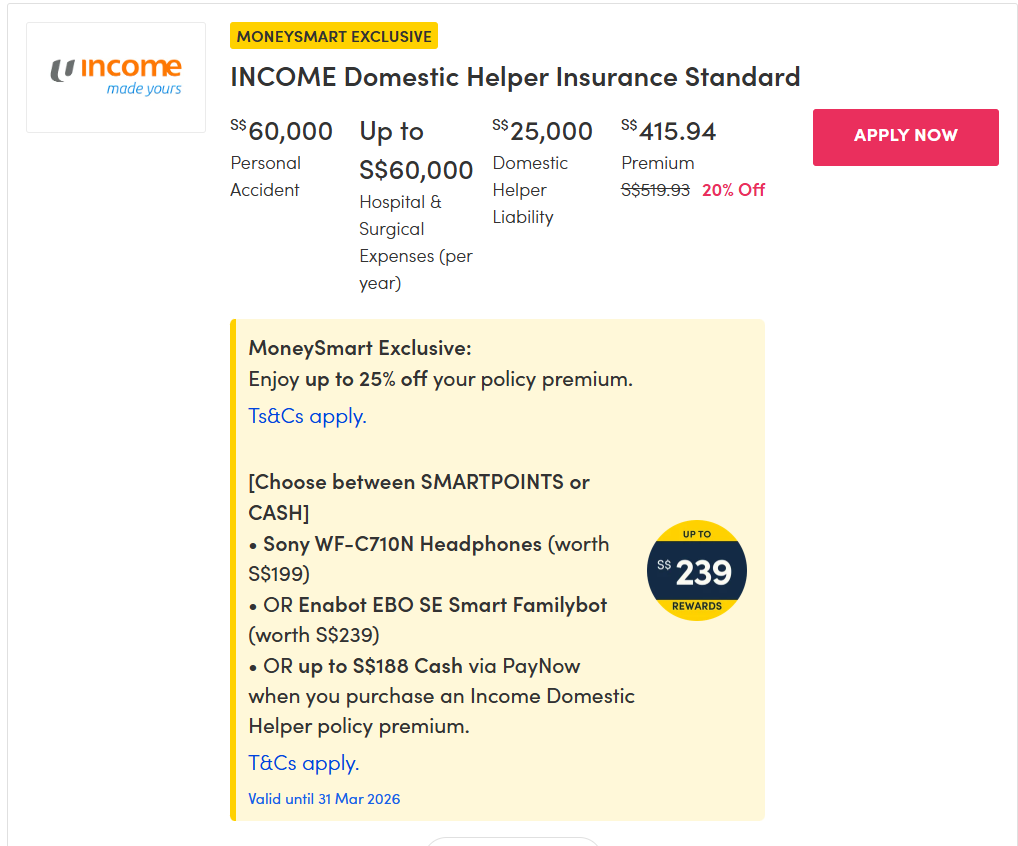Click the S$239 rewards badge
This screenshot has height=846, width=1018.
[x=697, y=571]
